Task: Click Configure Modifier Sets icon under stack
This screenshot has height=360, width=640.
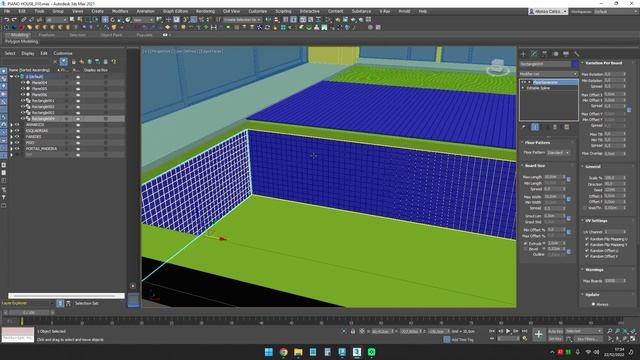Action: (567, 127)
